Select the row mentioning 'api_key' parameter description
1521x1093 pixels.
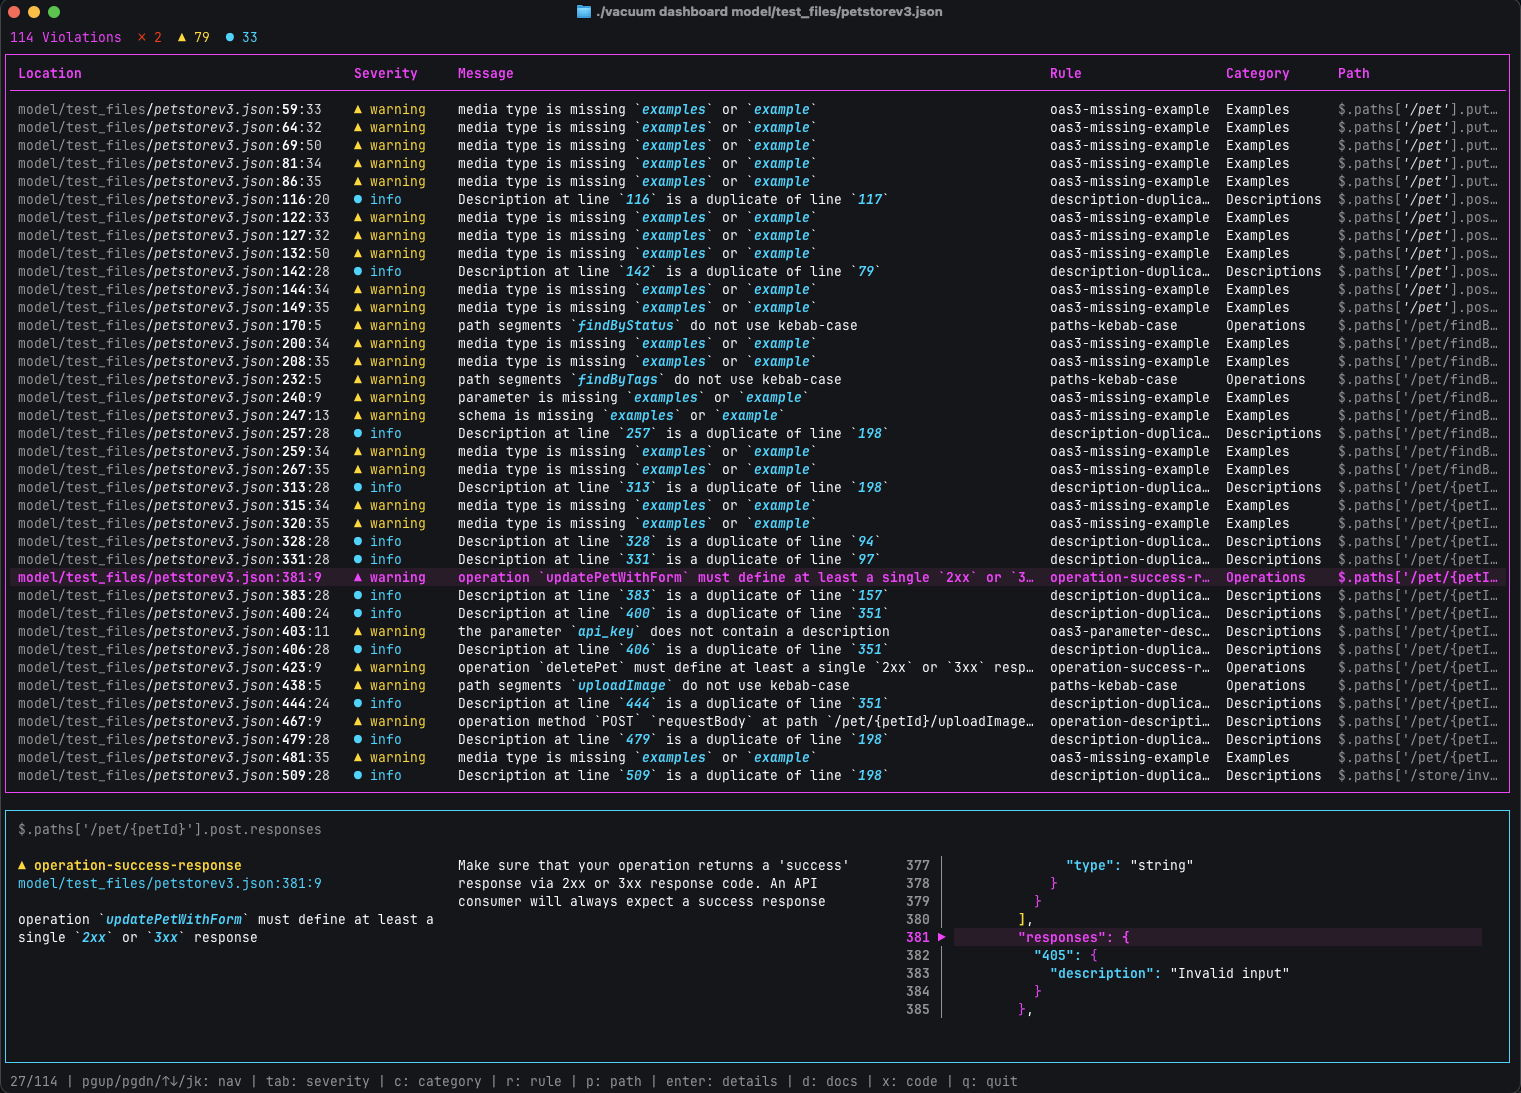point(758,632)
